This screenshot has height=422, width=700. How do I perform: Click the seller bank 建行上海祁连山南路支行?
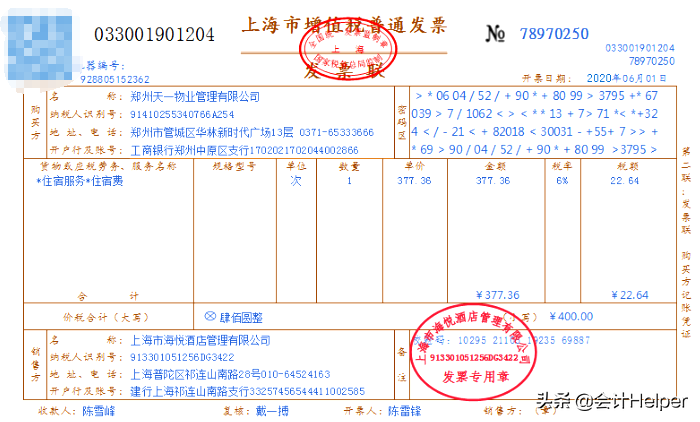click(x=189, y=392)
